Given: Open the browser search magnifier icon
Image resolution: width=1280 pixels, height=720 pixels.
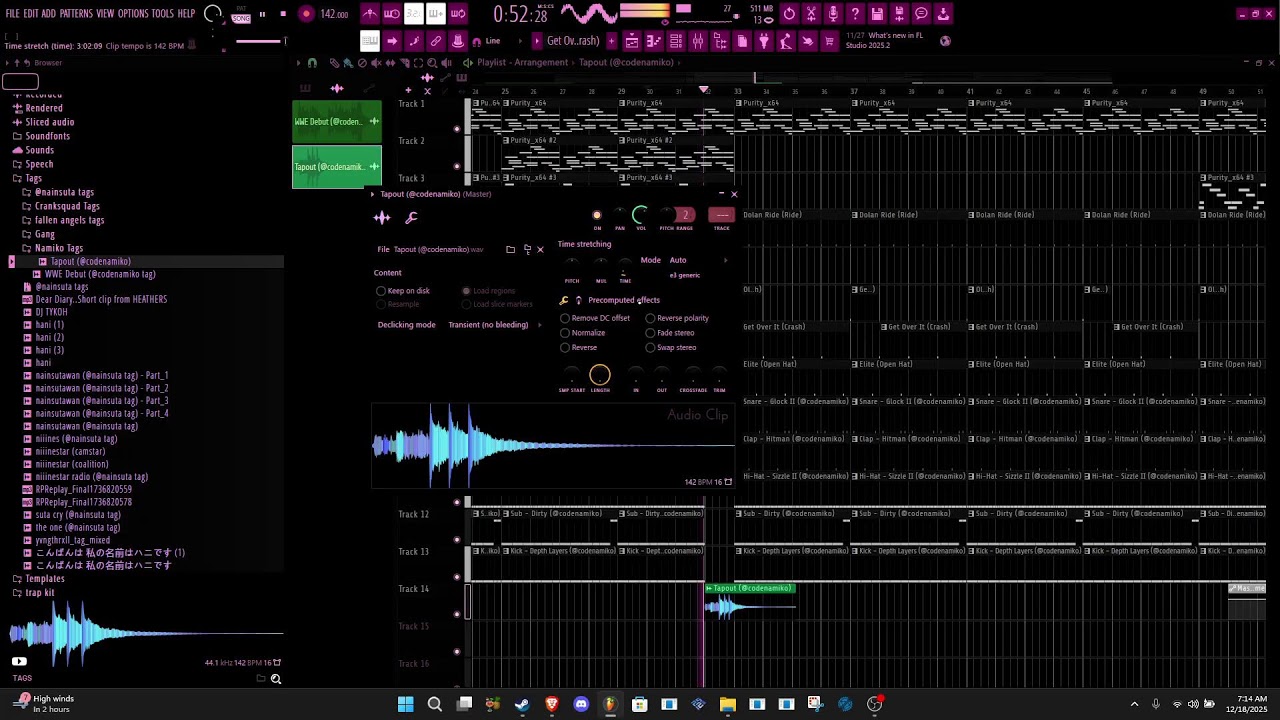Looking at the screenshot, I should 276,679.
